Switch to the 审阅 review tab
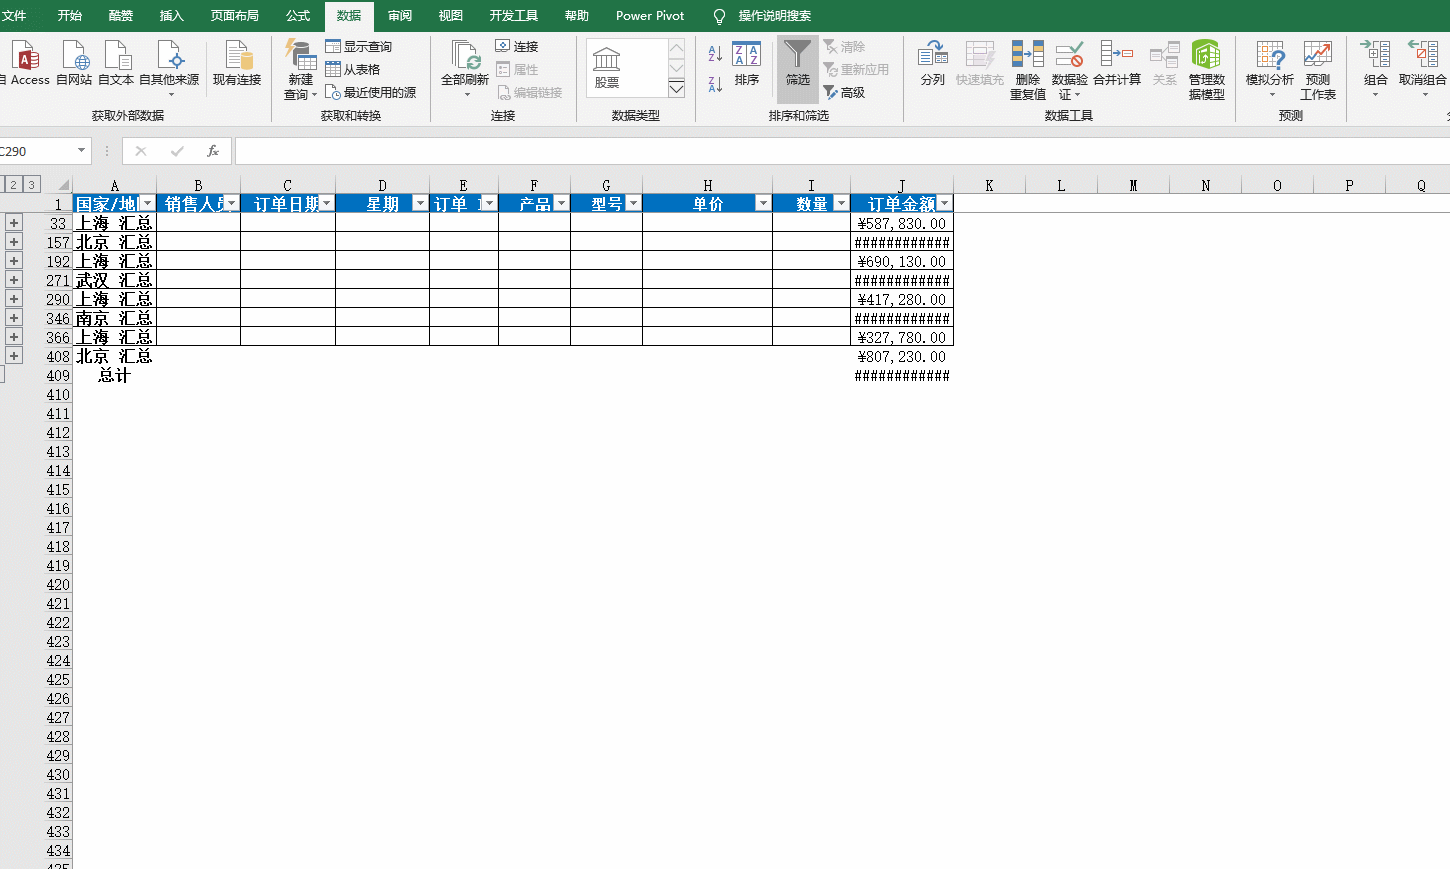The width and height of the screenshot is (1450, 869). 400,16
